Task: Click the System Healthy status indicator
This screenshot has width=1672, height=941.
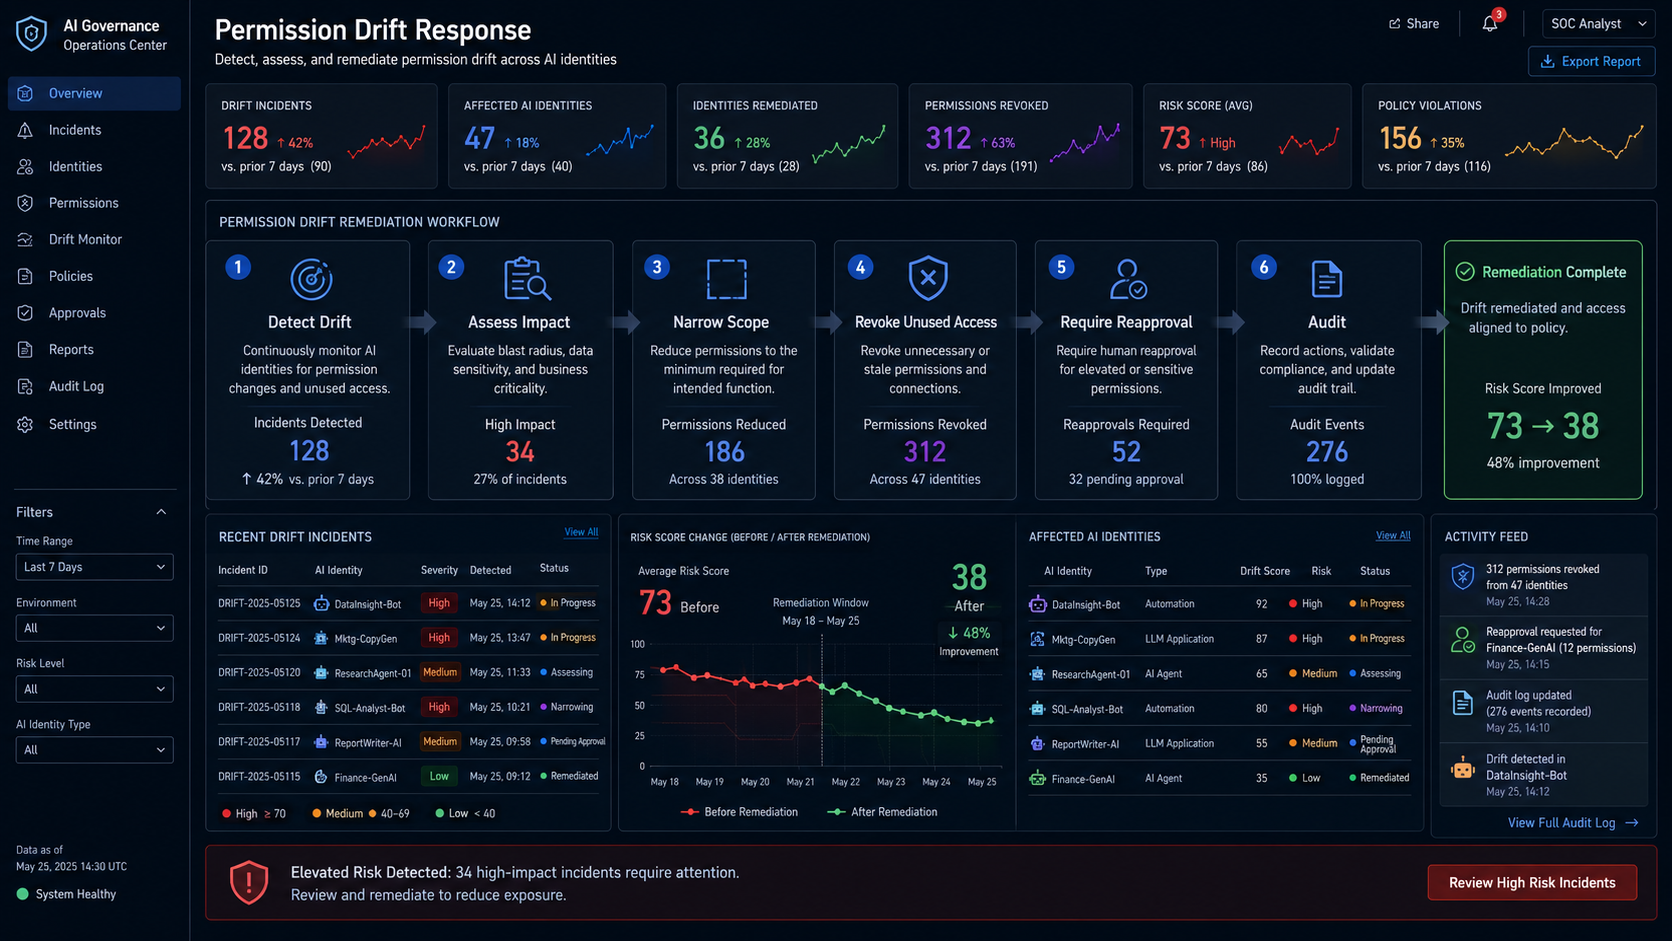Action: pyautogui.click(x=66, y=894)
